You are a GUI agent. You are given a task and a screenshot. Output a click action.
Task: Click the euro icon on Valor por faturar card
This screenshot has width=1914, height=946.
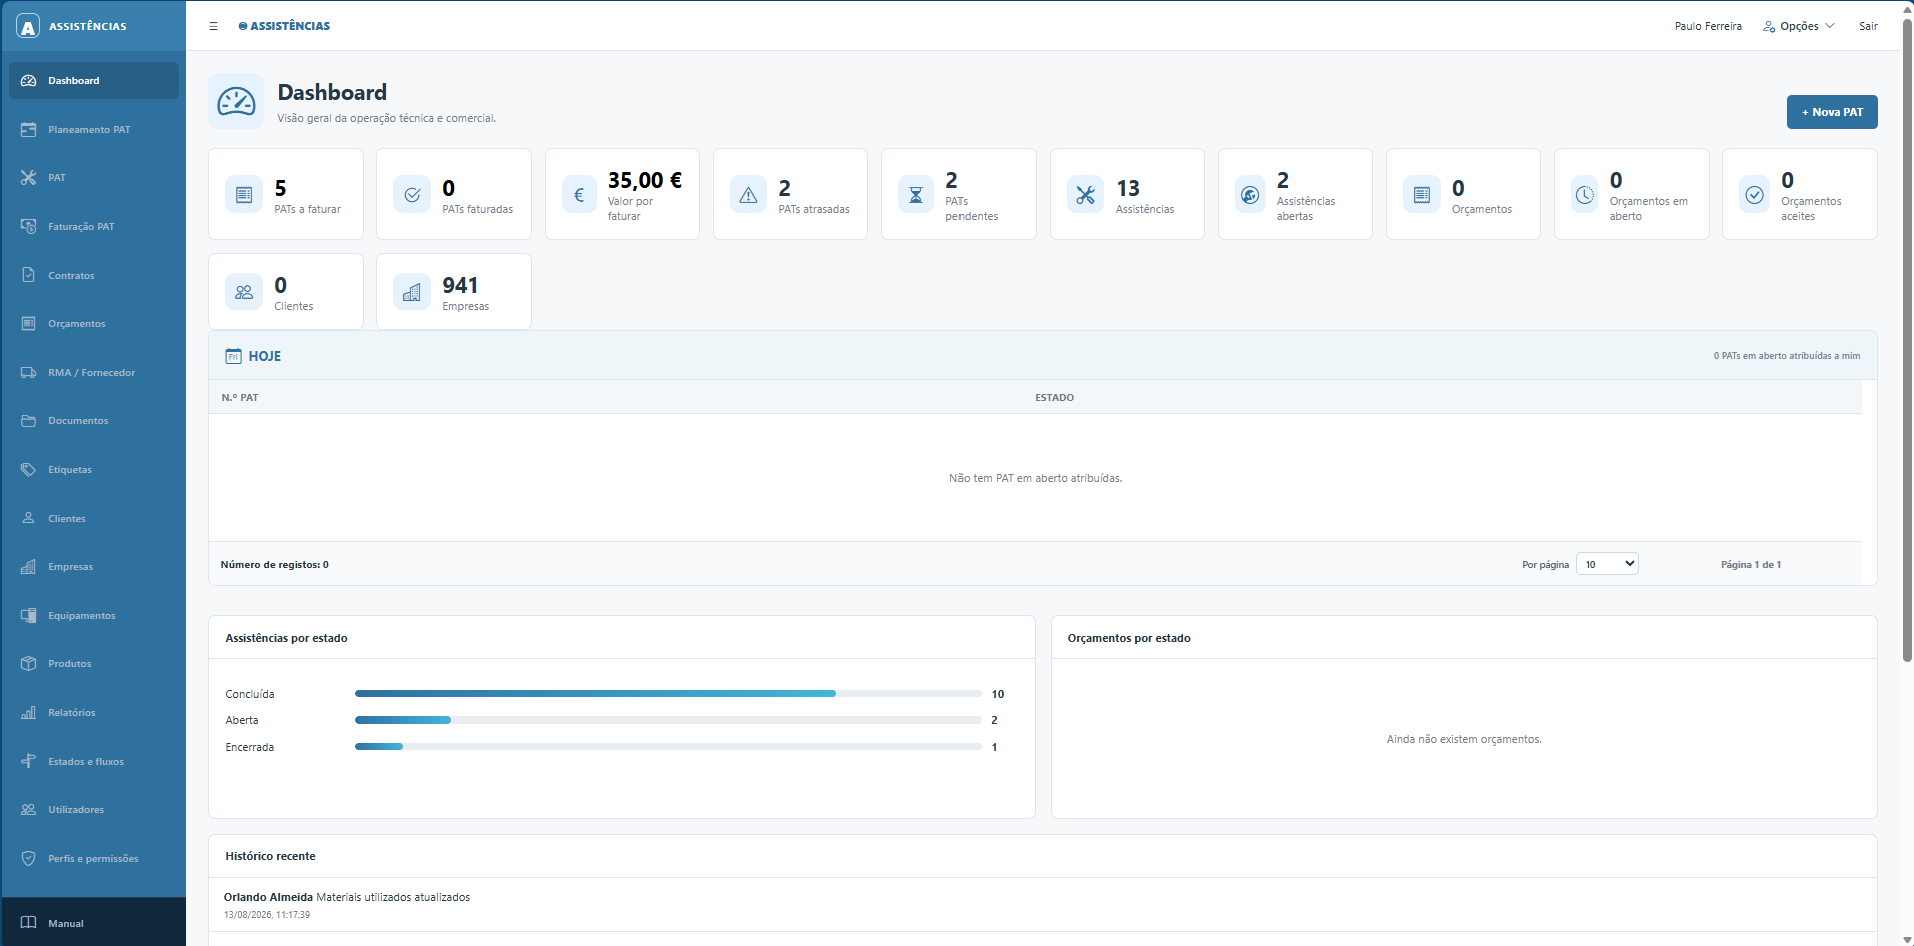pos(579,194)
